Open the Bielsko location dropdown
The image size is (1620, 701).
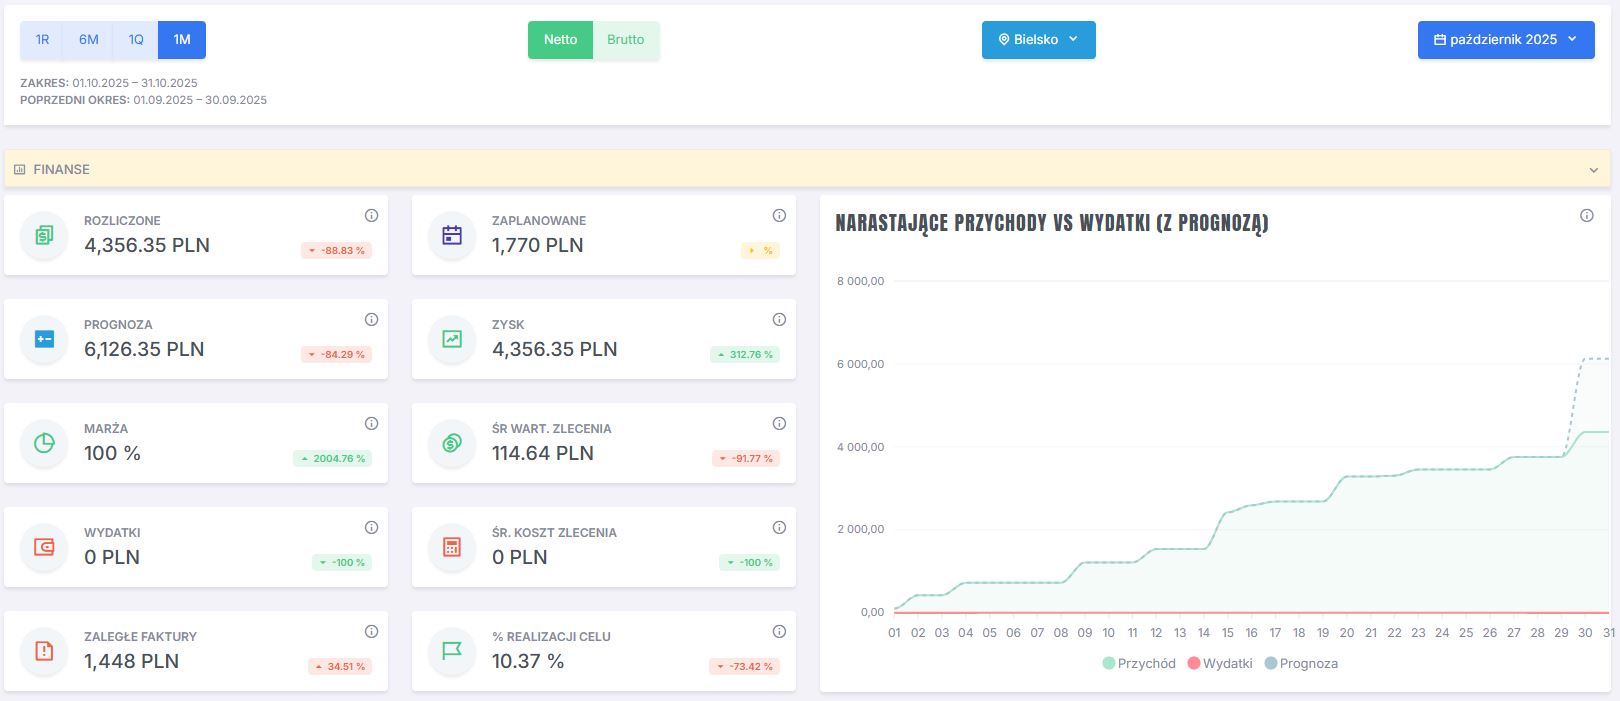tap(1038, 40)
